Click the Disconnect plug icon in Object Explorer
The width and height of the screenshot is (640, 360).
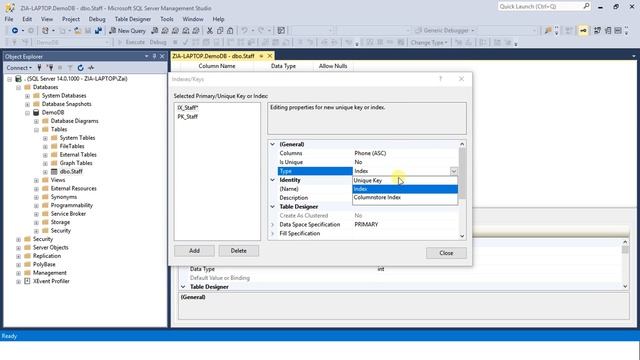[x=50, y=68]
